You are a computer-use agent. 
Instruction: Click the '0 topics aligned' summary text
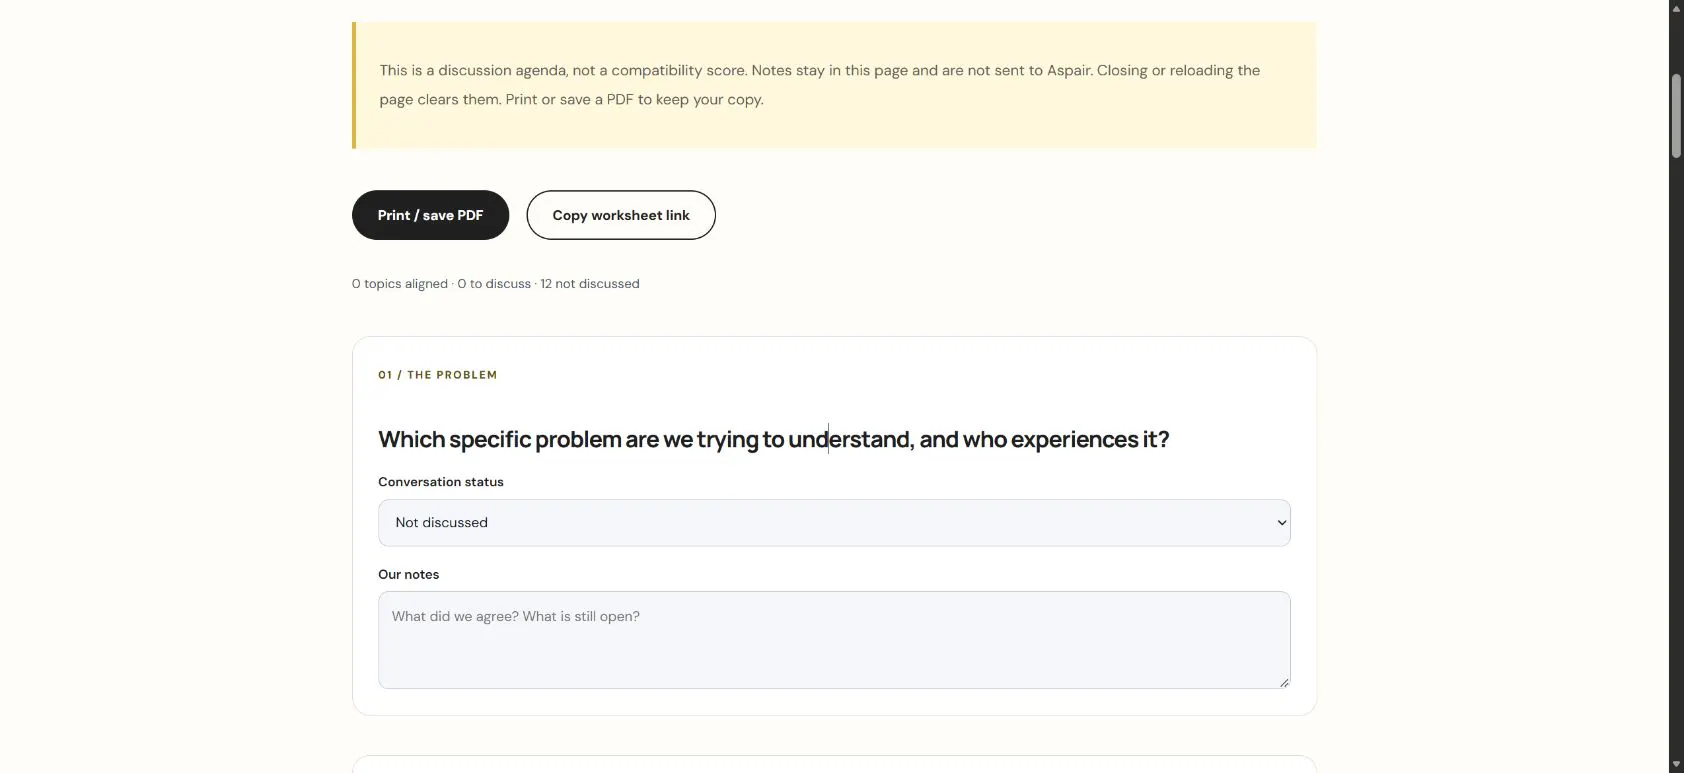point(400,284)
